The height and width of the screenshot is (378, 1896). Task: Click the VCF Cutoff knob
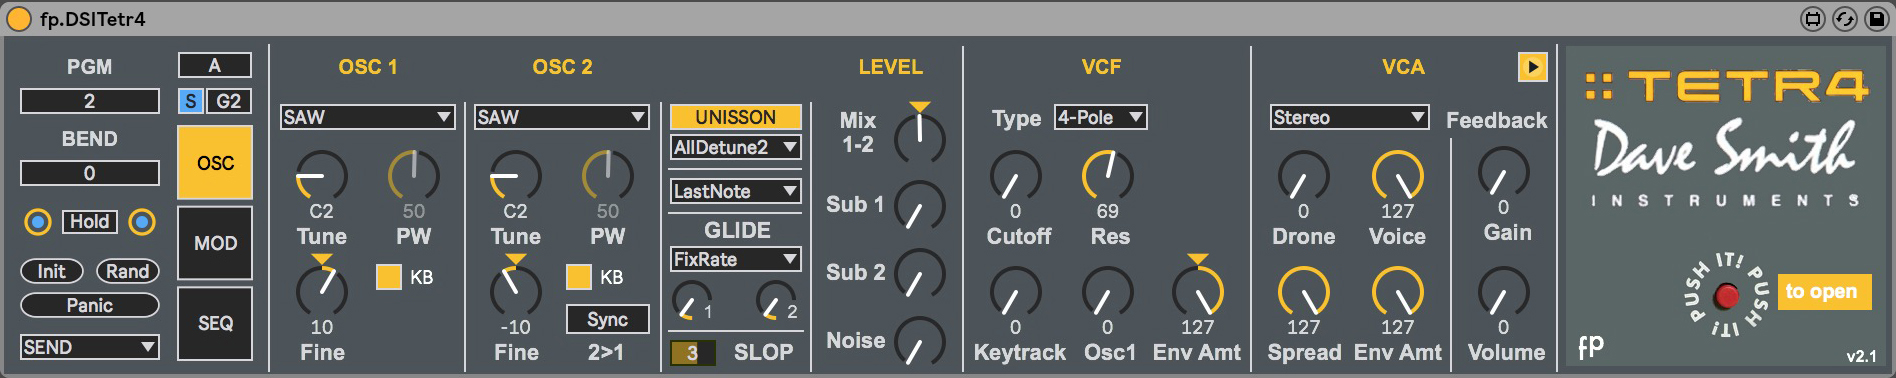coord(1015,176)
